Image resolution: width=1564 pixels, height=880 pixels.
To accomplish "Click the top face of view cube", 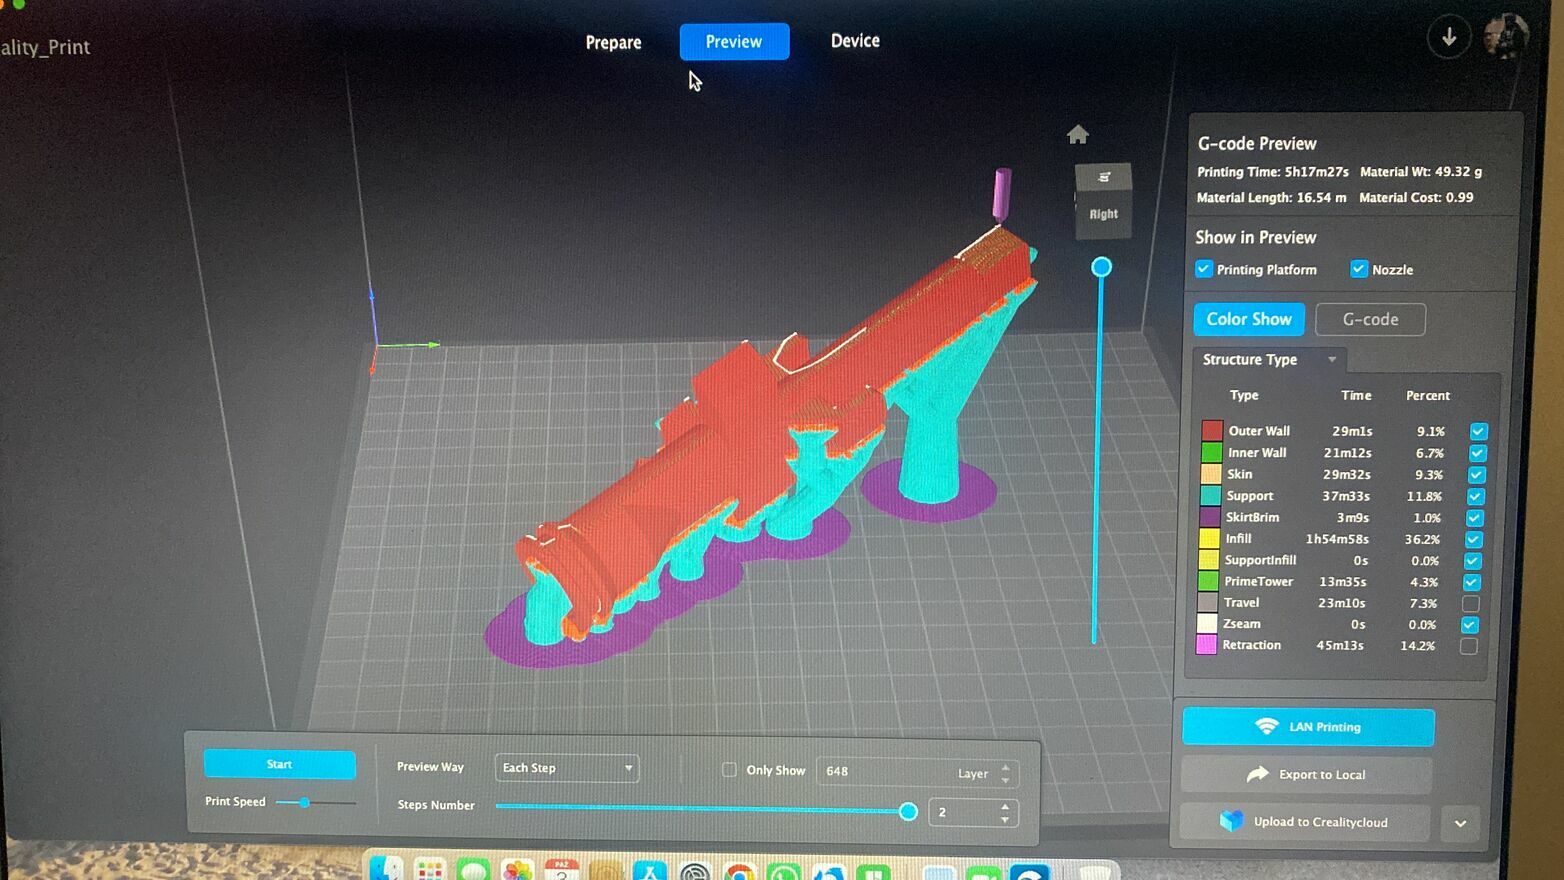I will 1103,177.
